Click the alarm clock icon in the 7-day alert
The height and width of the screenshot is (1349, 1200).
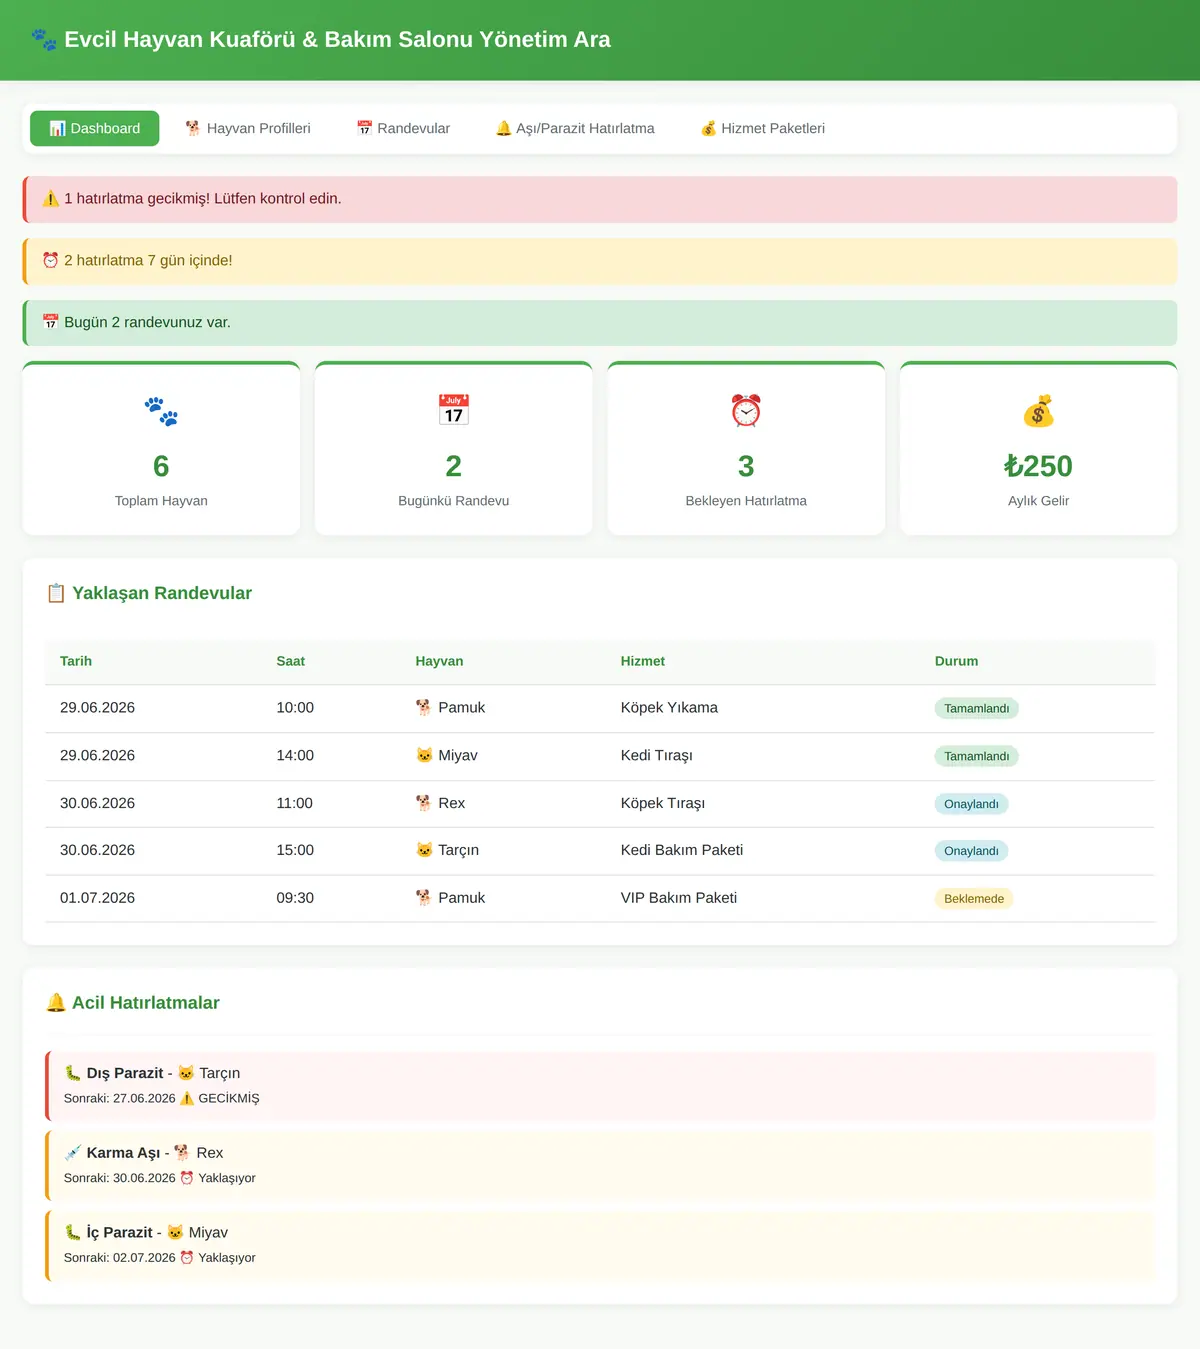pos(51,261)
